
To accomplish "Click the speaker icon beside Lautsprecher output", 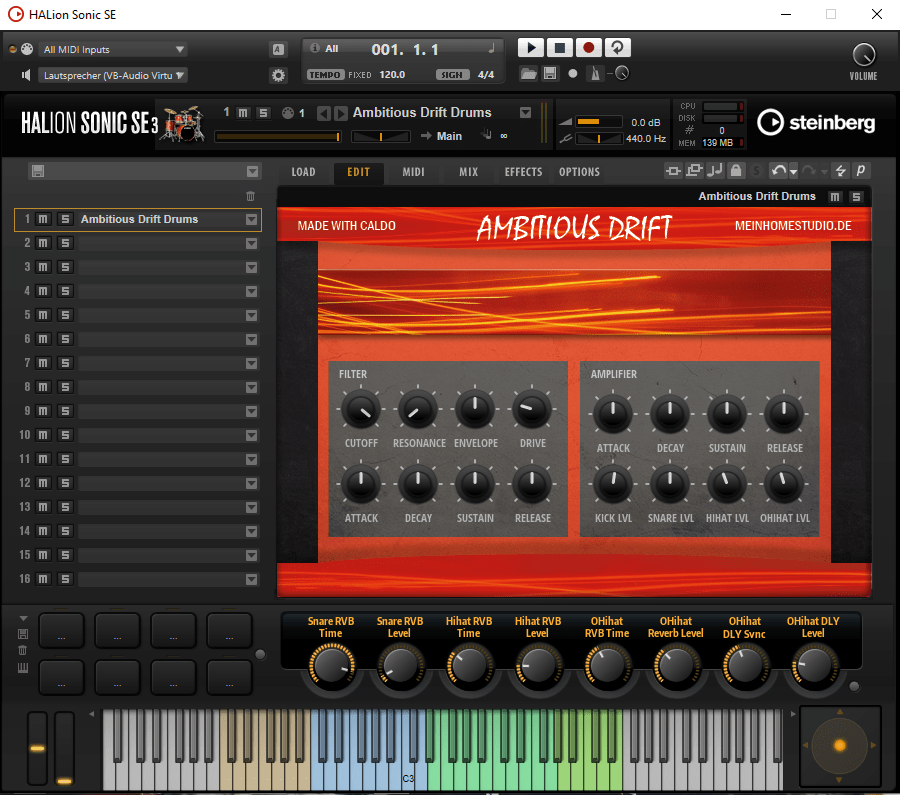I will [x=26, y=75].
